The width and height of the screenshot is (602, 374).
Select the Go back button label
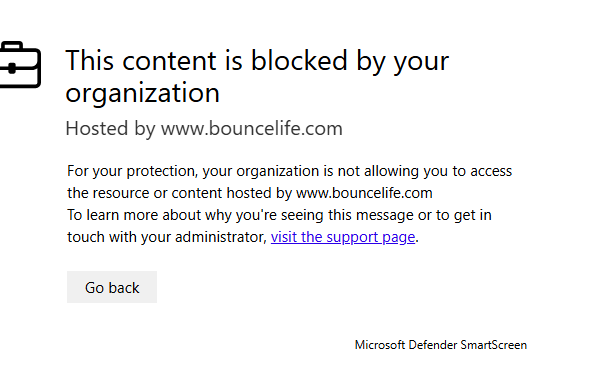coord(112,288)
